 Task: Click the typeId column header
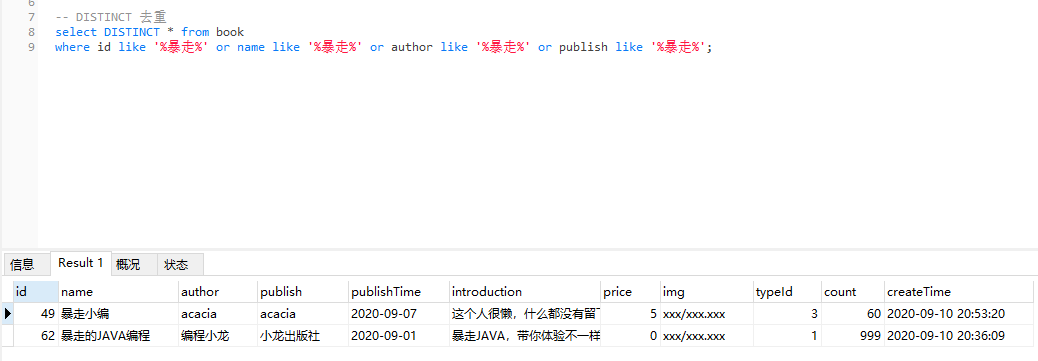tap(788, 291)
